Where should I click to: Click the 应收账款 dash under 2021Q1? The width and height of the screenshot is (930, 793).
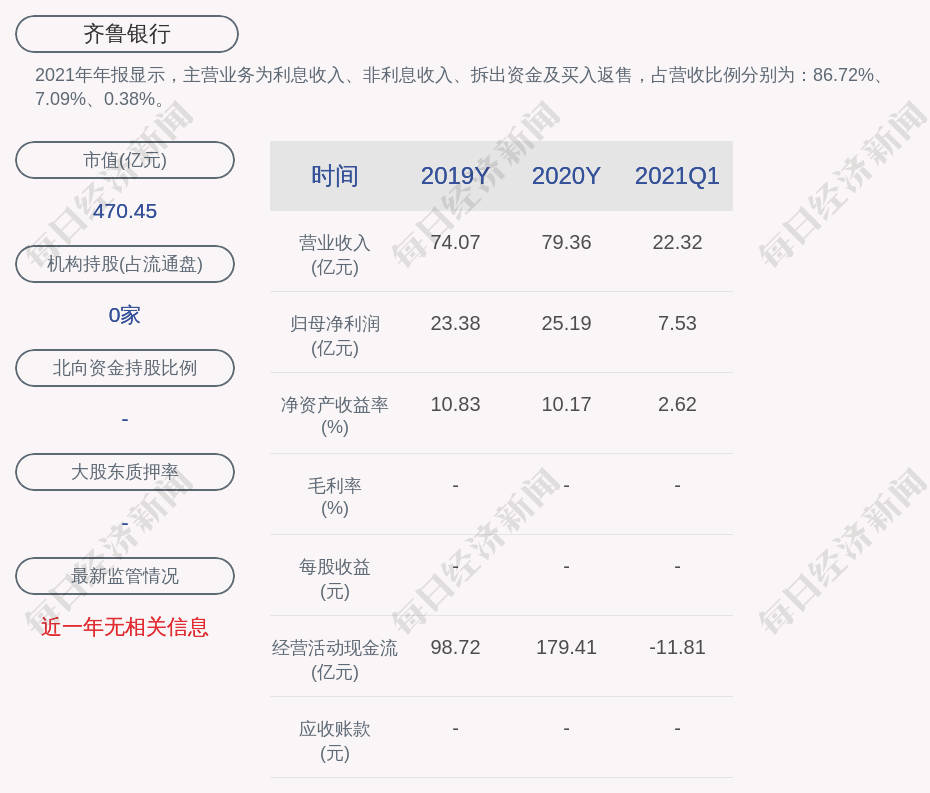677,728
